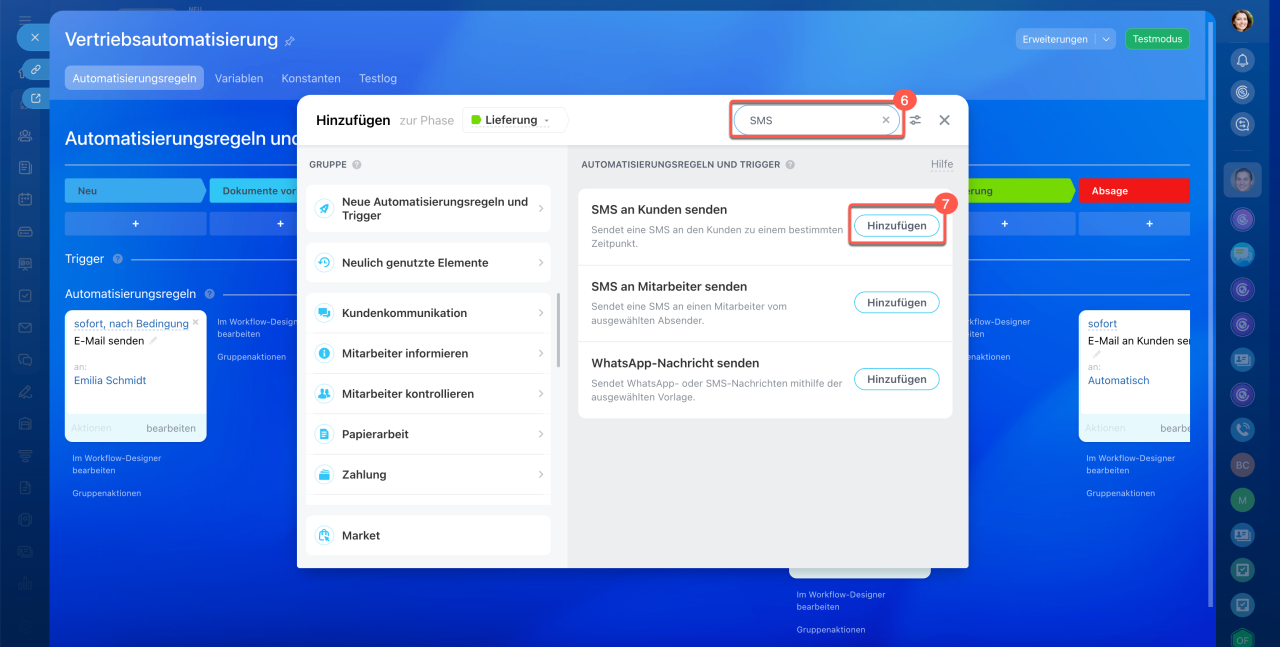Close the Hinzufügen dialog

[944, 120]
